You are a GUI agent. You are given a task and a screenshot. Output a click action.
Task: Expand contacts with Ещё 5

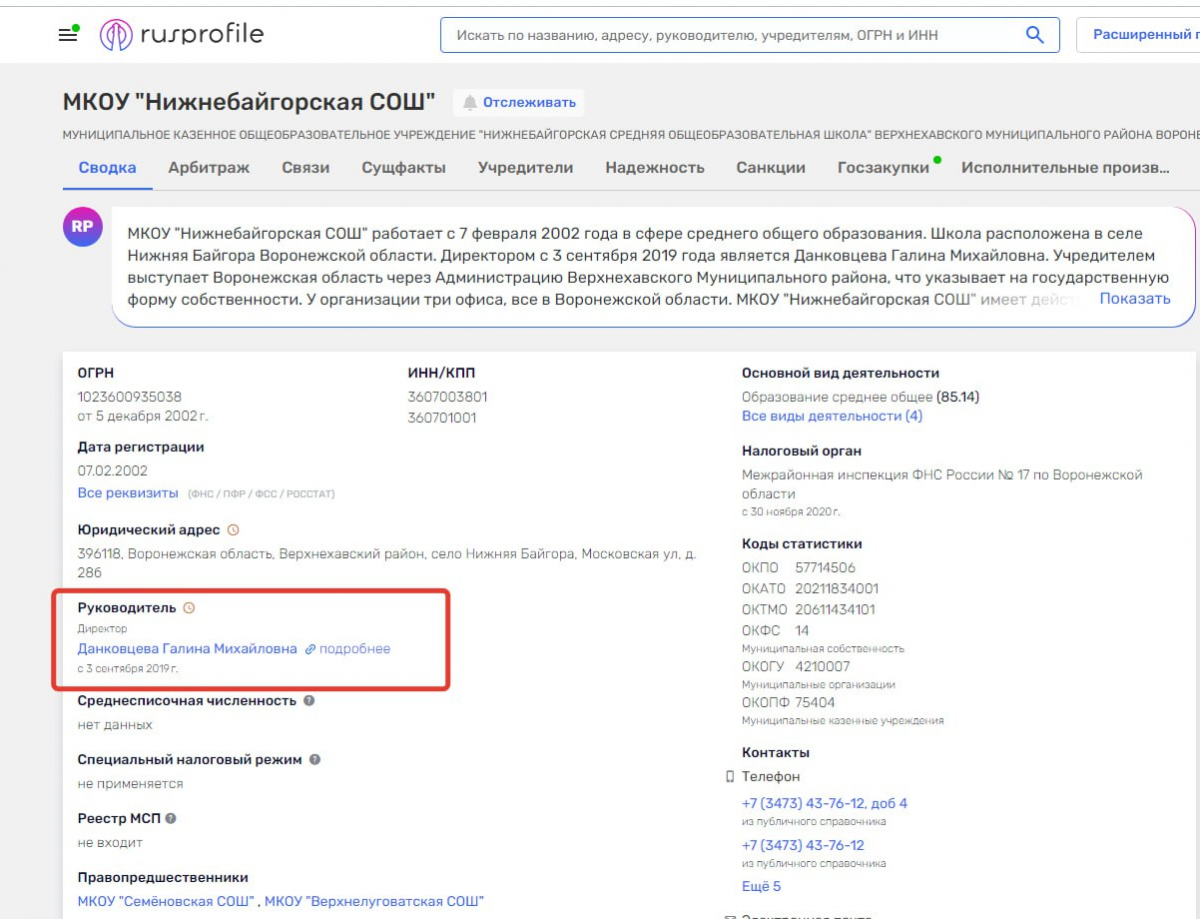tap(762, 886)
